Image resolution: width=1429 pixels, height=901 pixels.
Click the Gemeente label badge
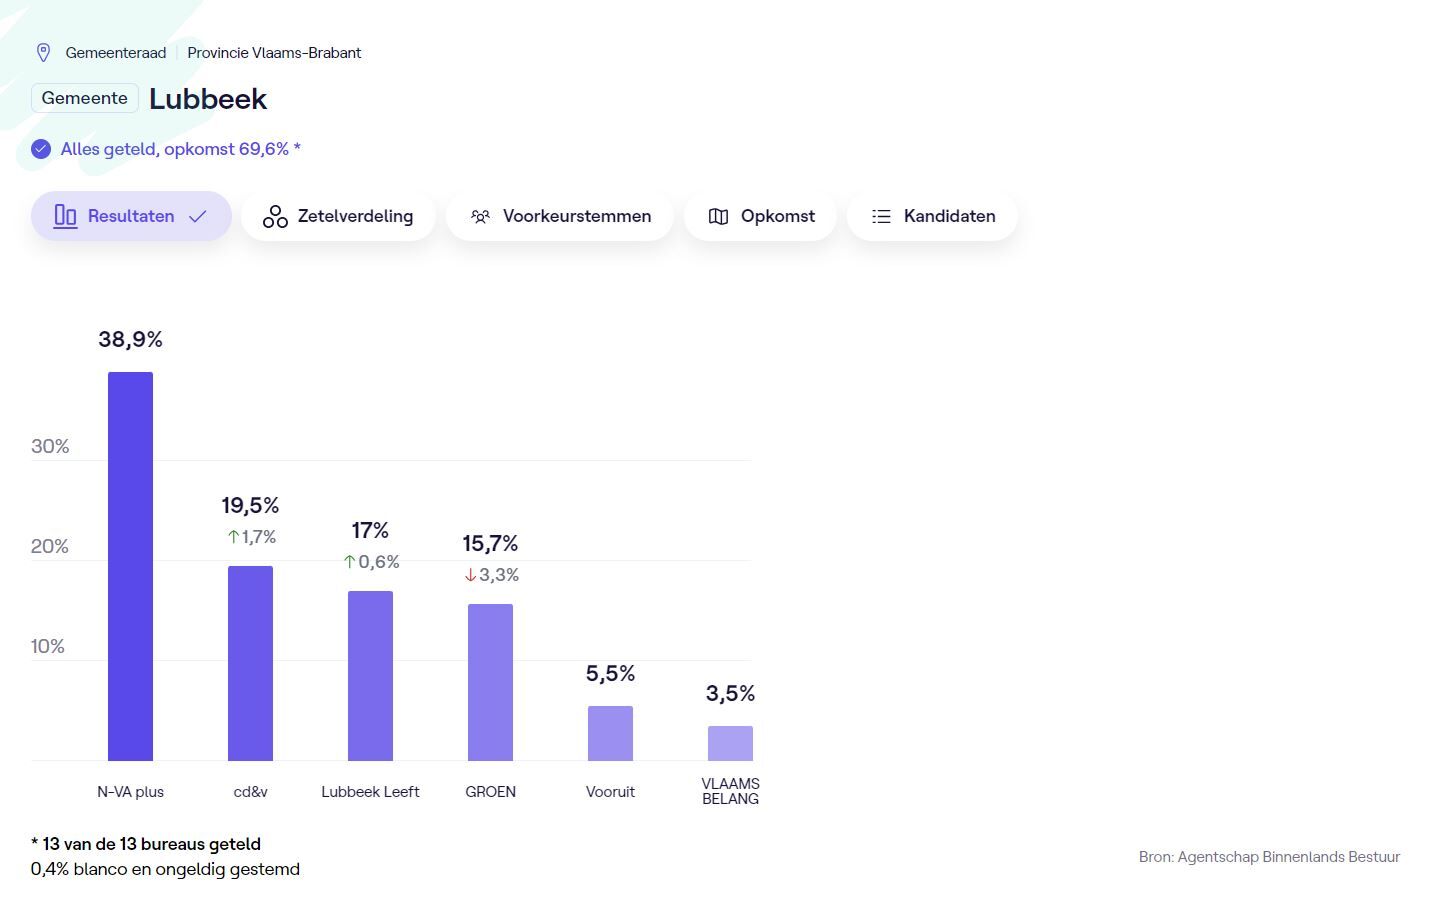(85, 98)
